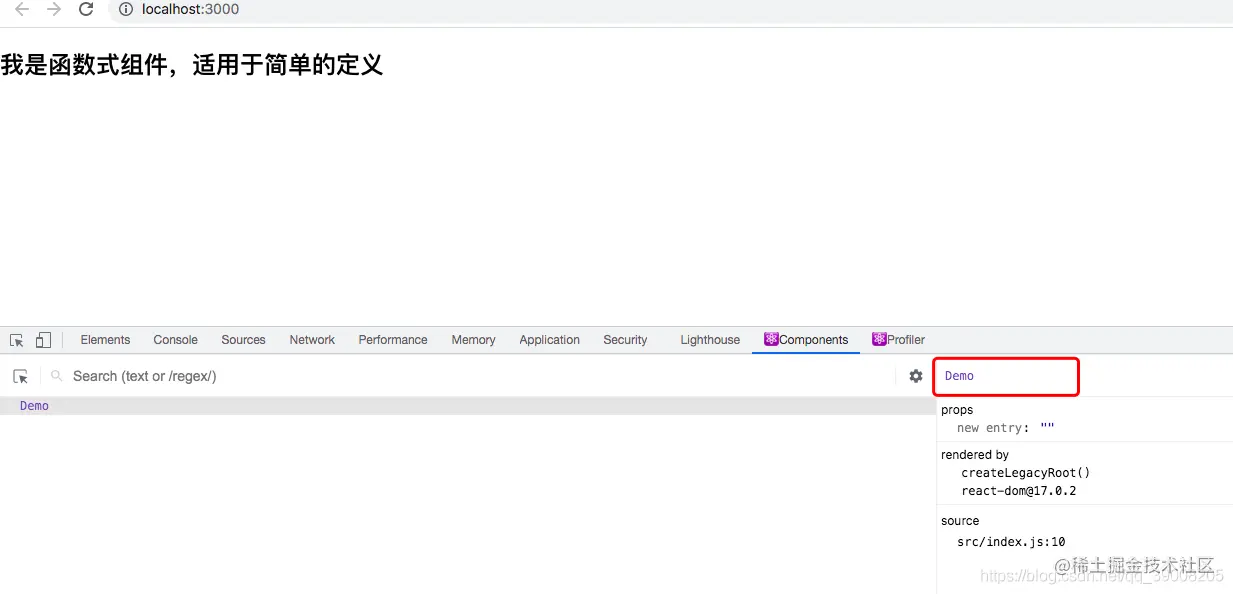Open the Lighthouse panel
The height and width of the screenshot is (594, 1233).
(x=709, y=340)
